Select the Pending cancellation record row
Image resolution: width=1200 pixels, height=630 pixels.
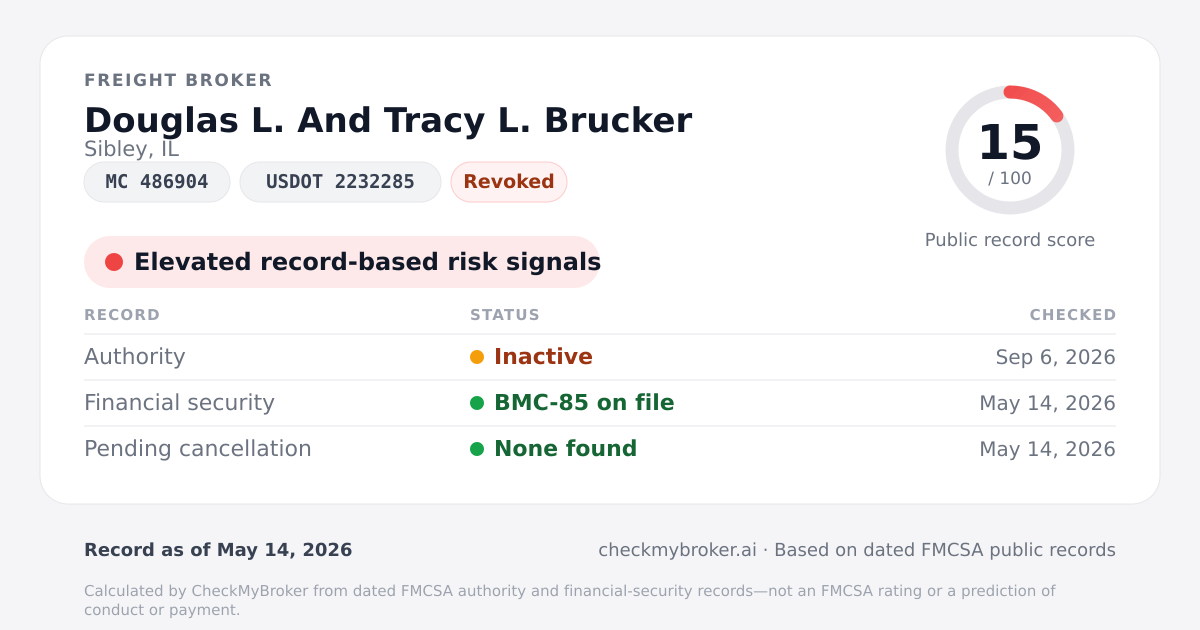[600, 449]
